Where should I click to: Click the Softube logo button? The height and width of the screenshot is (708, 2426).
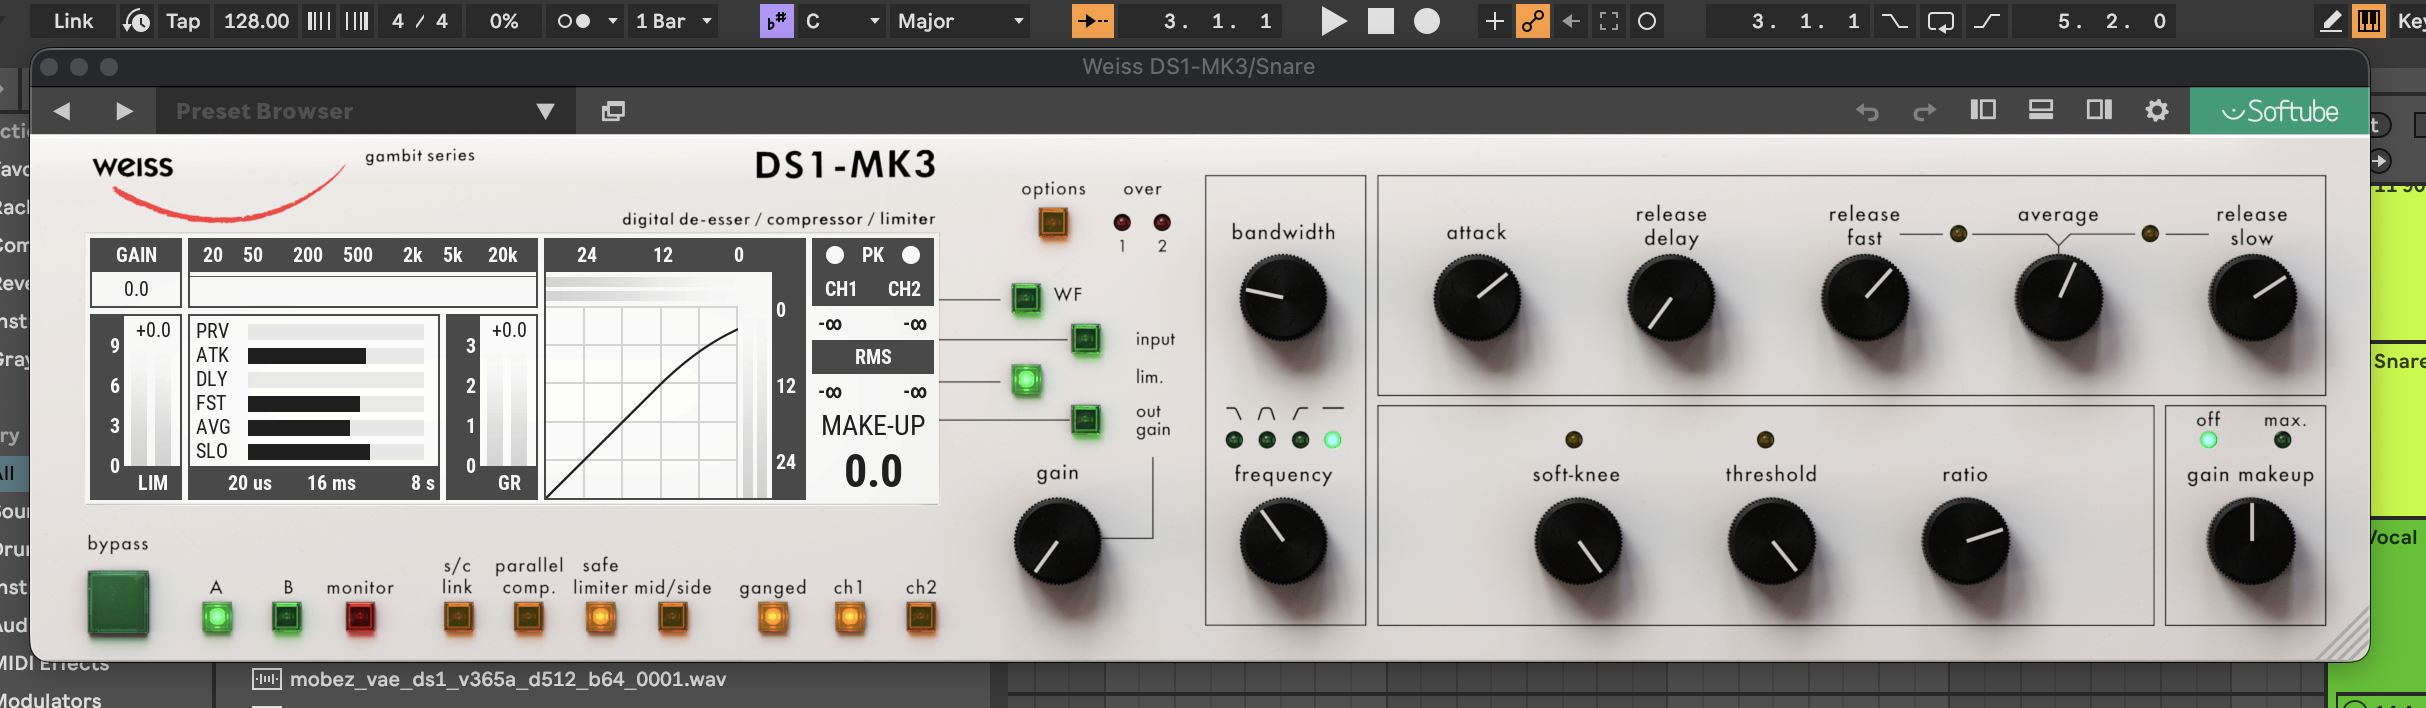2279,111
